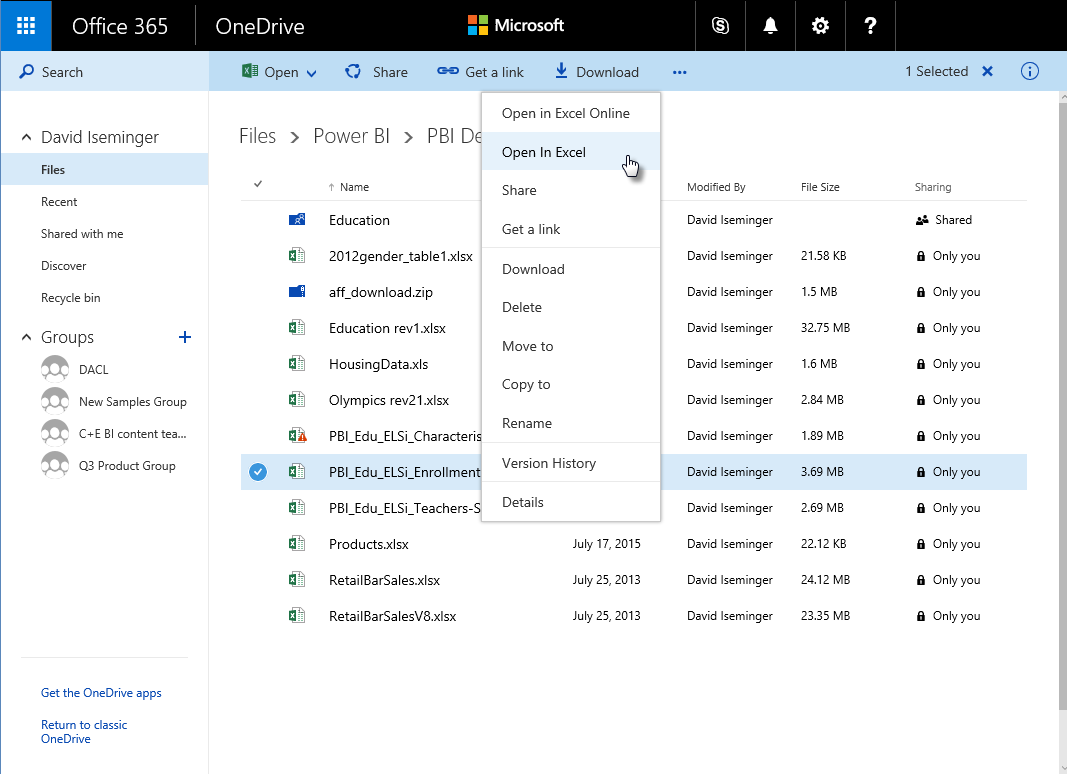This screenshot has width=1067, height=774.
Task: Select Delete in the context menu
Action: coord(571,308)
